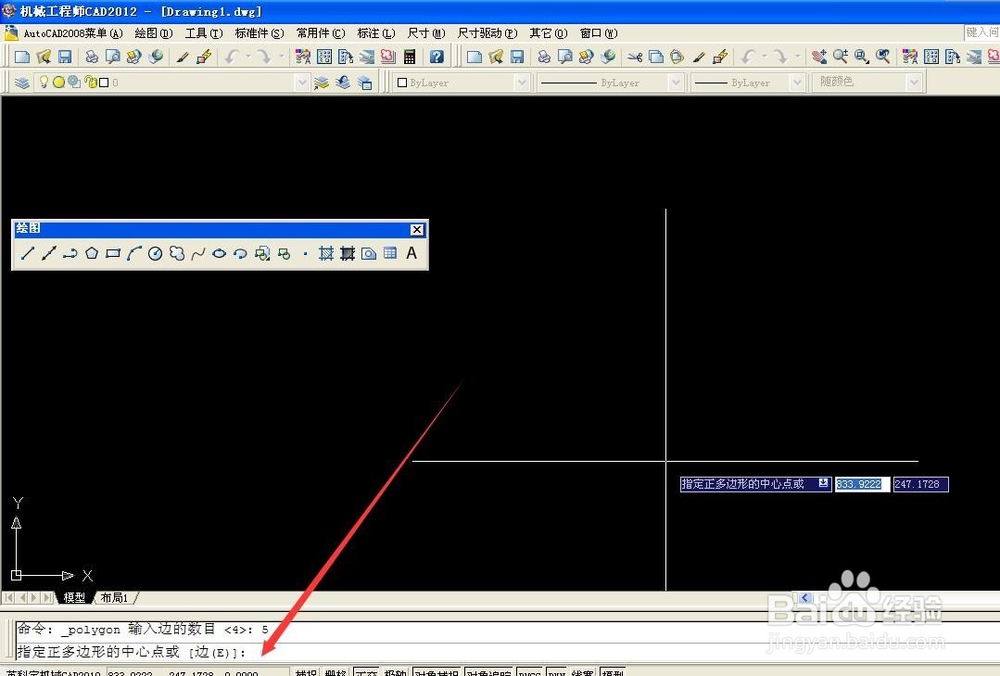
Task: Open the 工具(T) menu
Action: pos(204,33)
